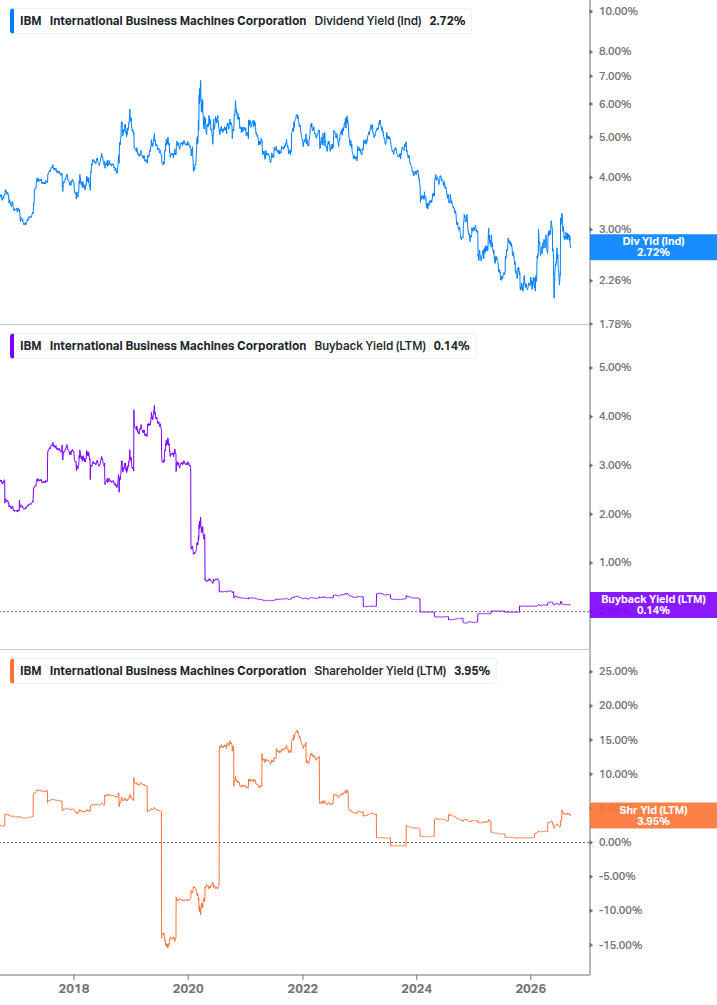
Task: Click the orange Shr Yld (LTM) 3.95% axis tag
Action: click(x=653, y=815)
